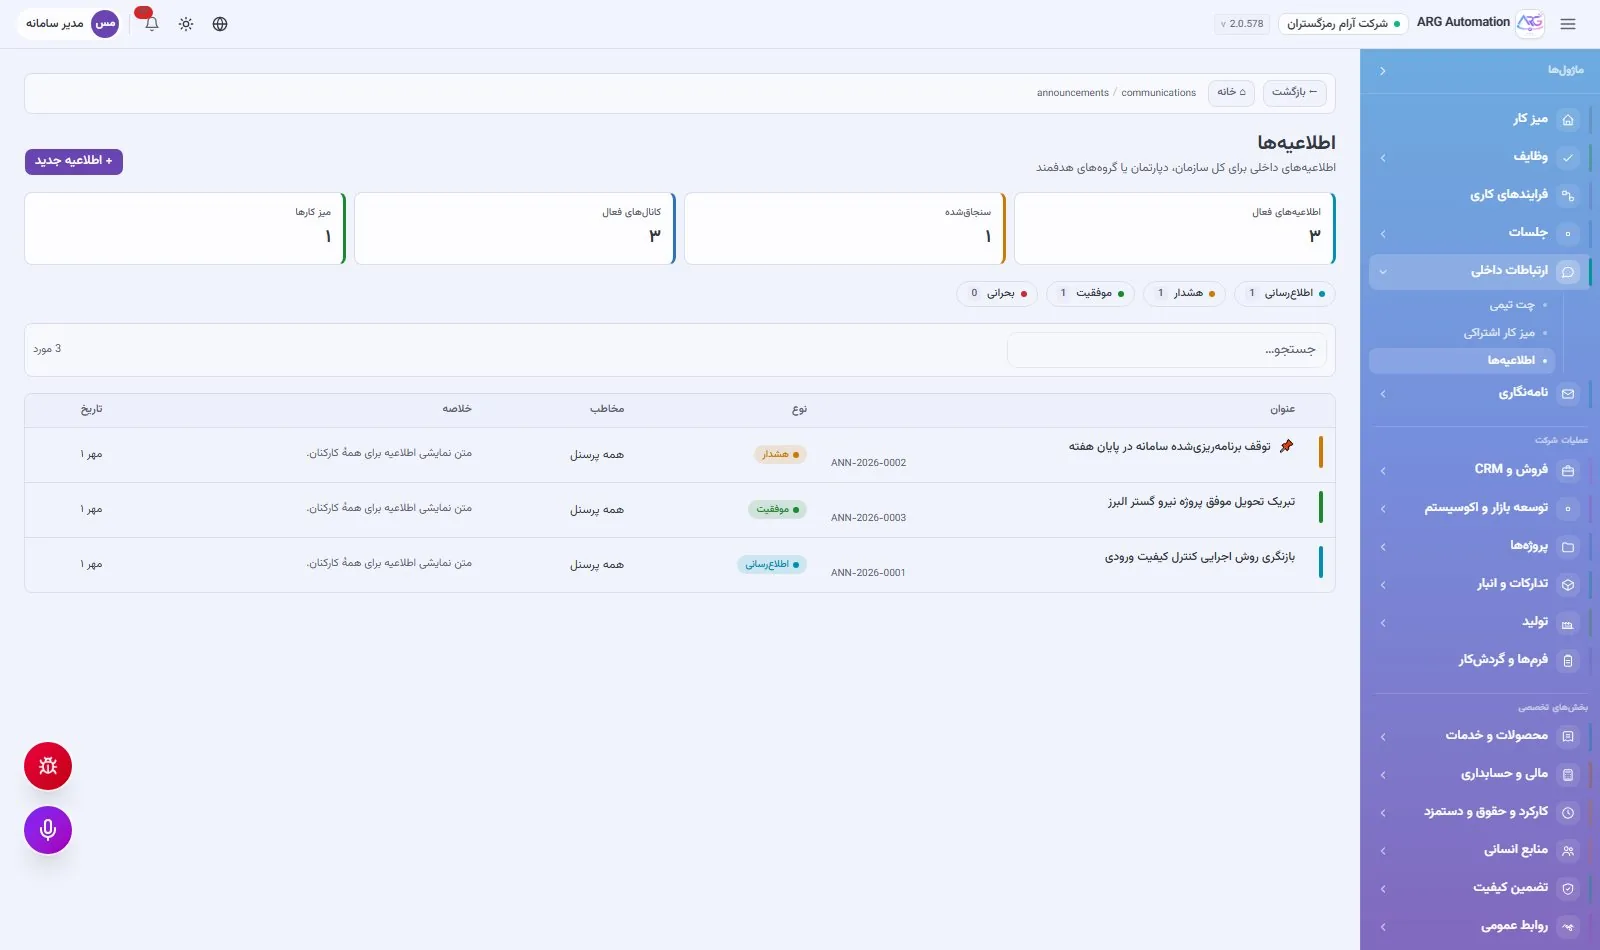
Task: Expand the مالی و حسابداری sidebar chevron
Action: 1383,775
